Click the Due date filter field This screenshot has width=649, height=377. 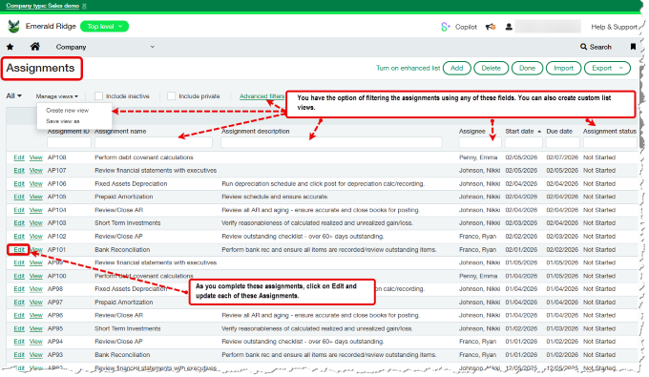coord(562,142)
